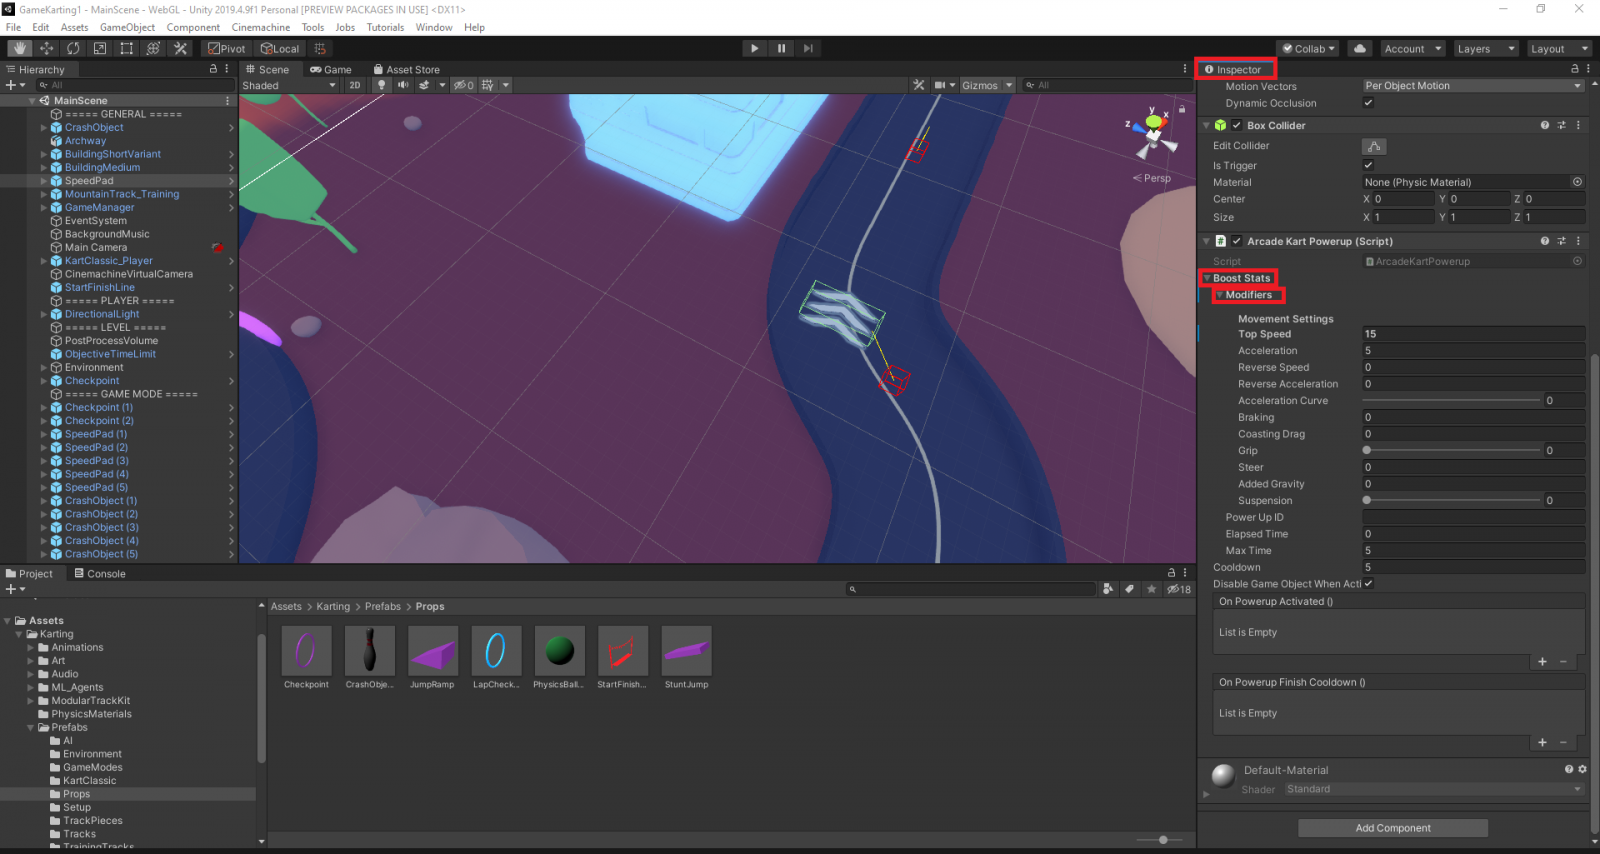This screenshot has width=1600, height=854.
Task: Collapse the Boost Stats section
Action: coord(1207,278)
